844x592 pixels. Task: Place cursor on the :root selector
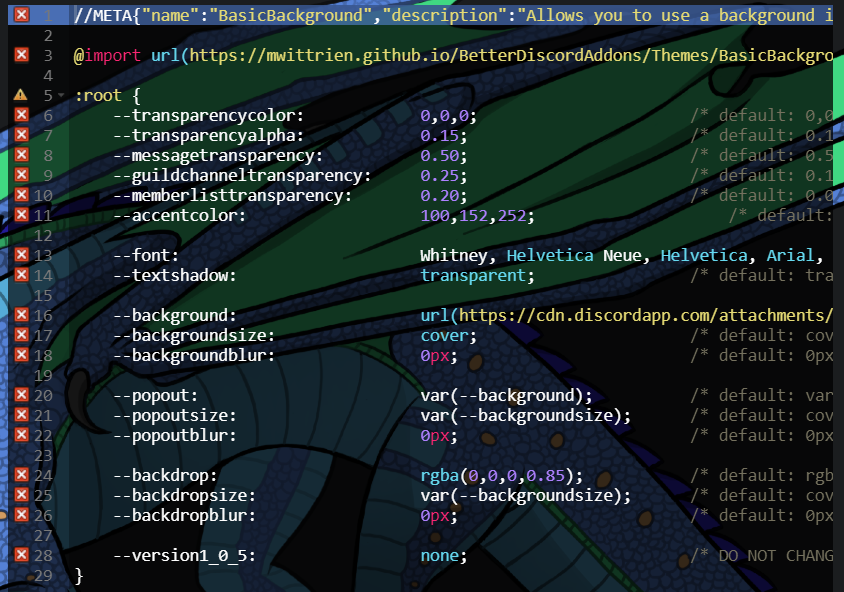[98, 95]
